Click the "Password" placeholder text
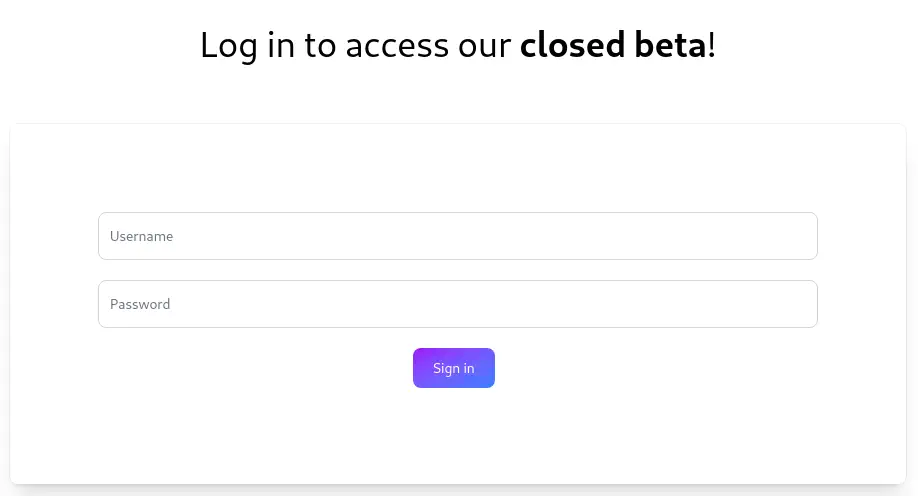This screenshot has width=918, height=496. tap(140, 304)
